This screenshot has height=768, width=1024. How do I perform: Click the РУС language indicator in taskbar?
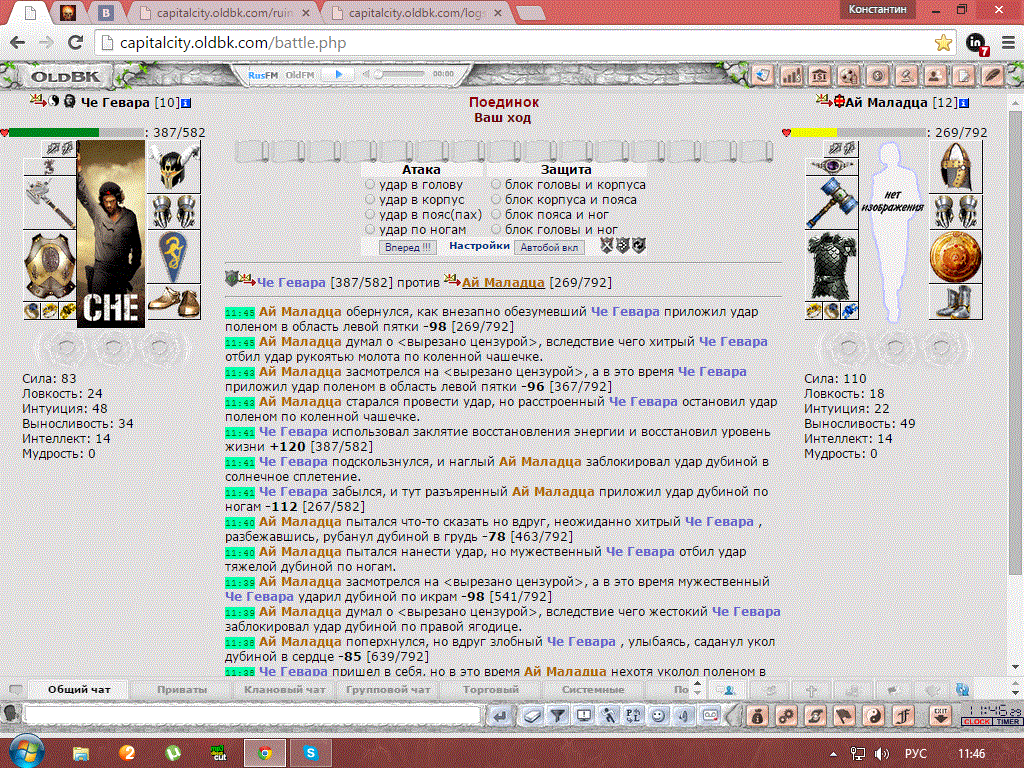pyautogui.click(x=916, y=754)
